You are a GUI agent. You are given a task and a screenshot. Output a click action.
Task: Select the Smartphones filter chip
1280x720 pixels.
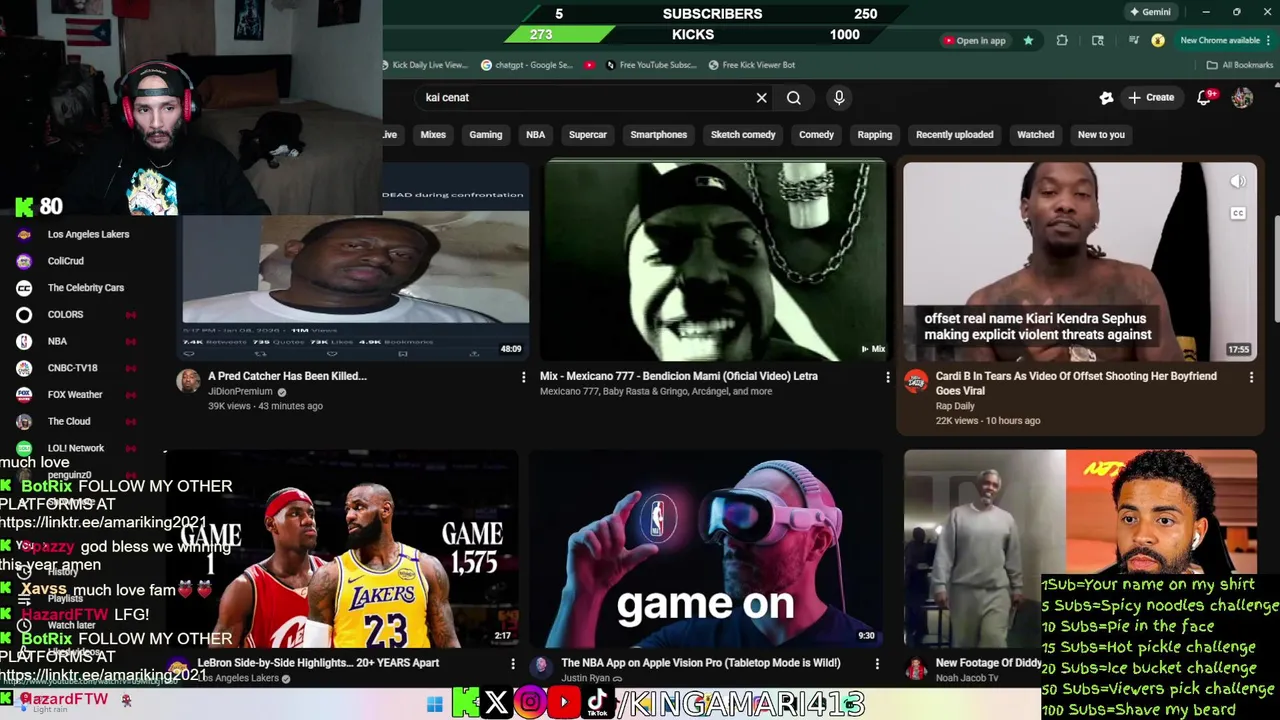click(x=659, y=134)
